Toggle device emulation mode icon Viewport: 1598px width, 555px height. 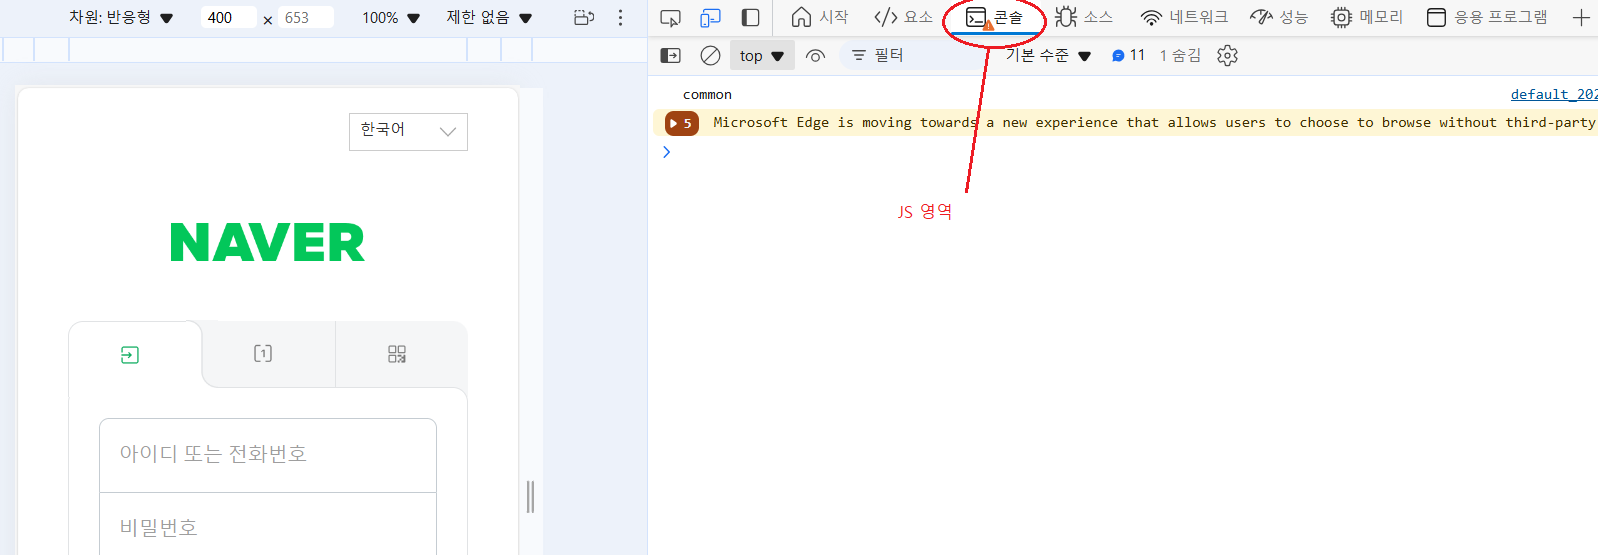pos(710,18)
